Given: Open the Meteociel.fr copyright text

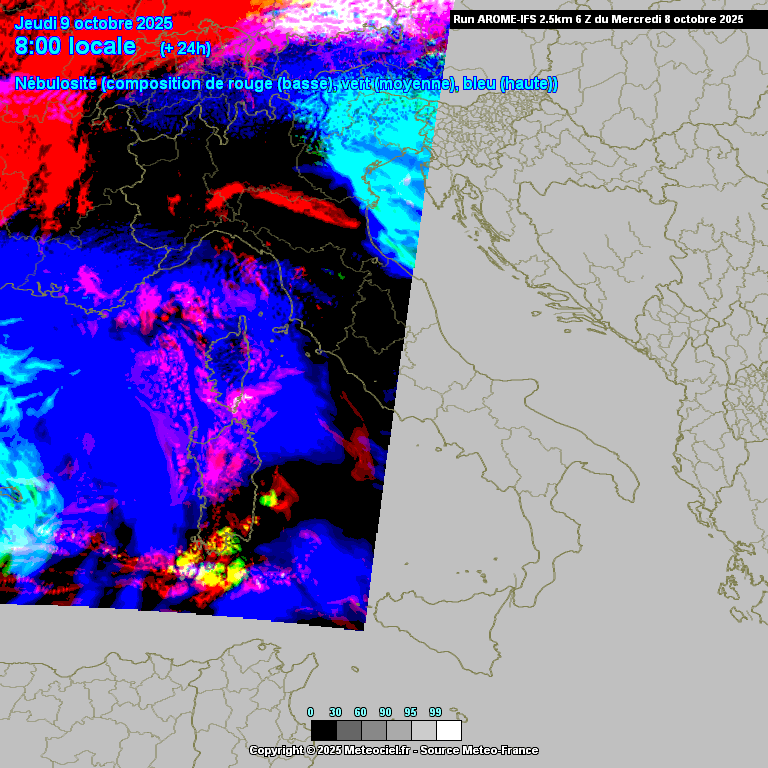Looking at the screenshot, I should click(x=393, y=750).
